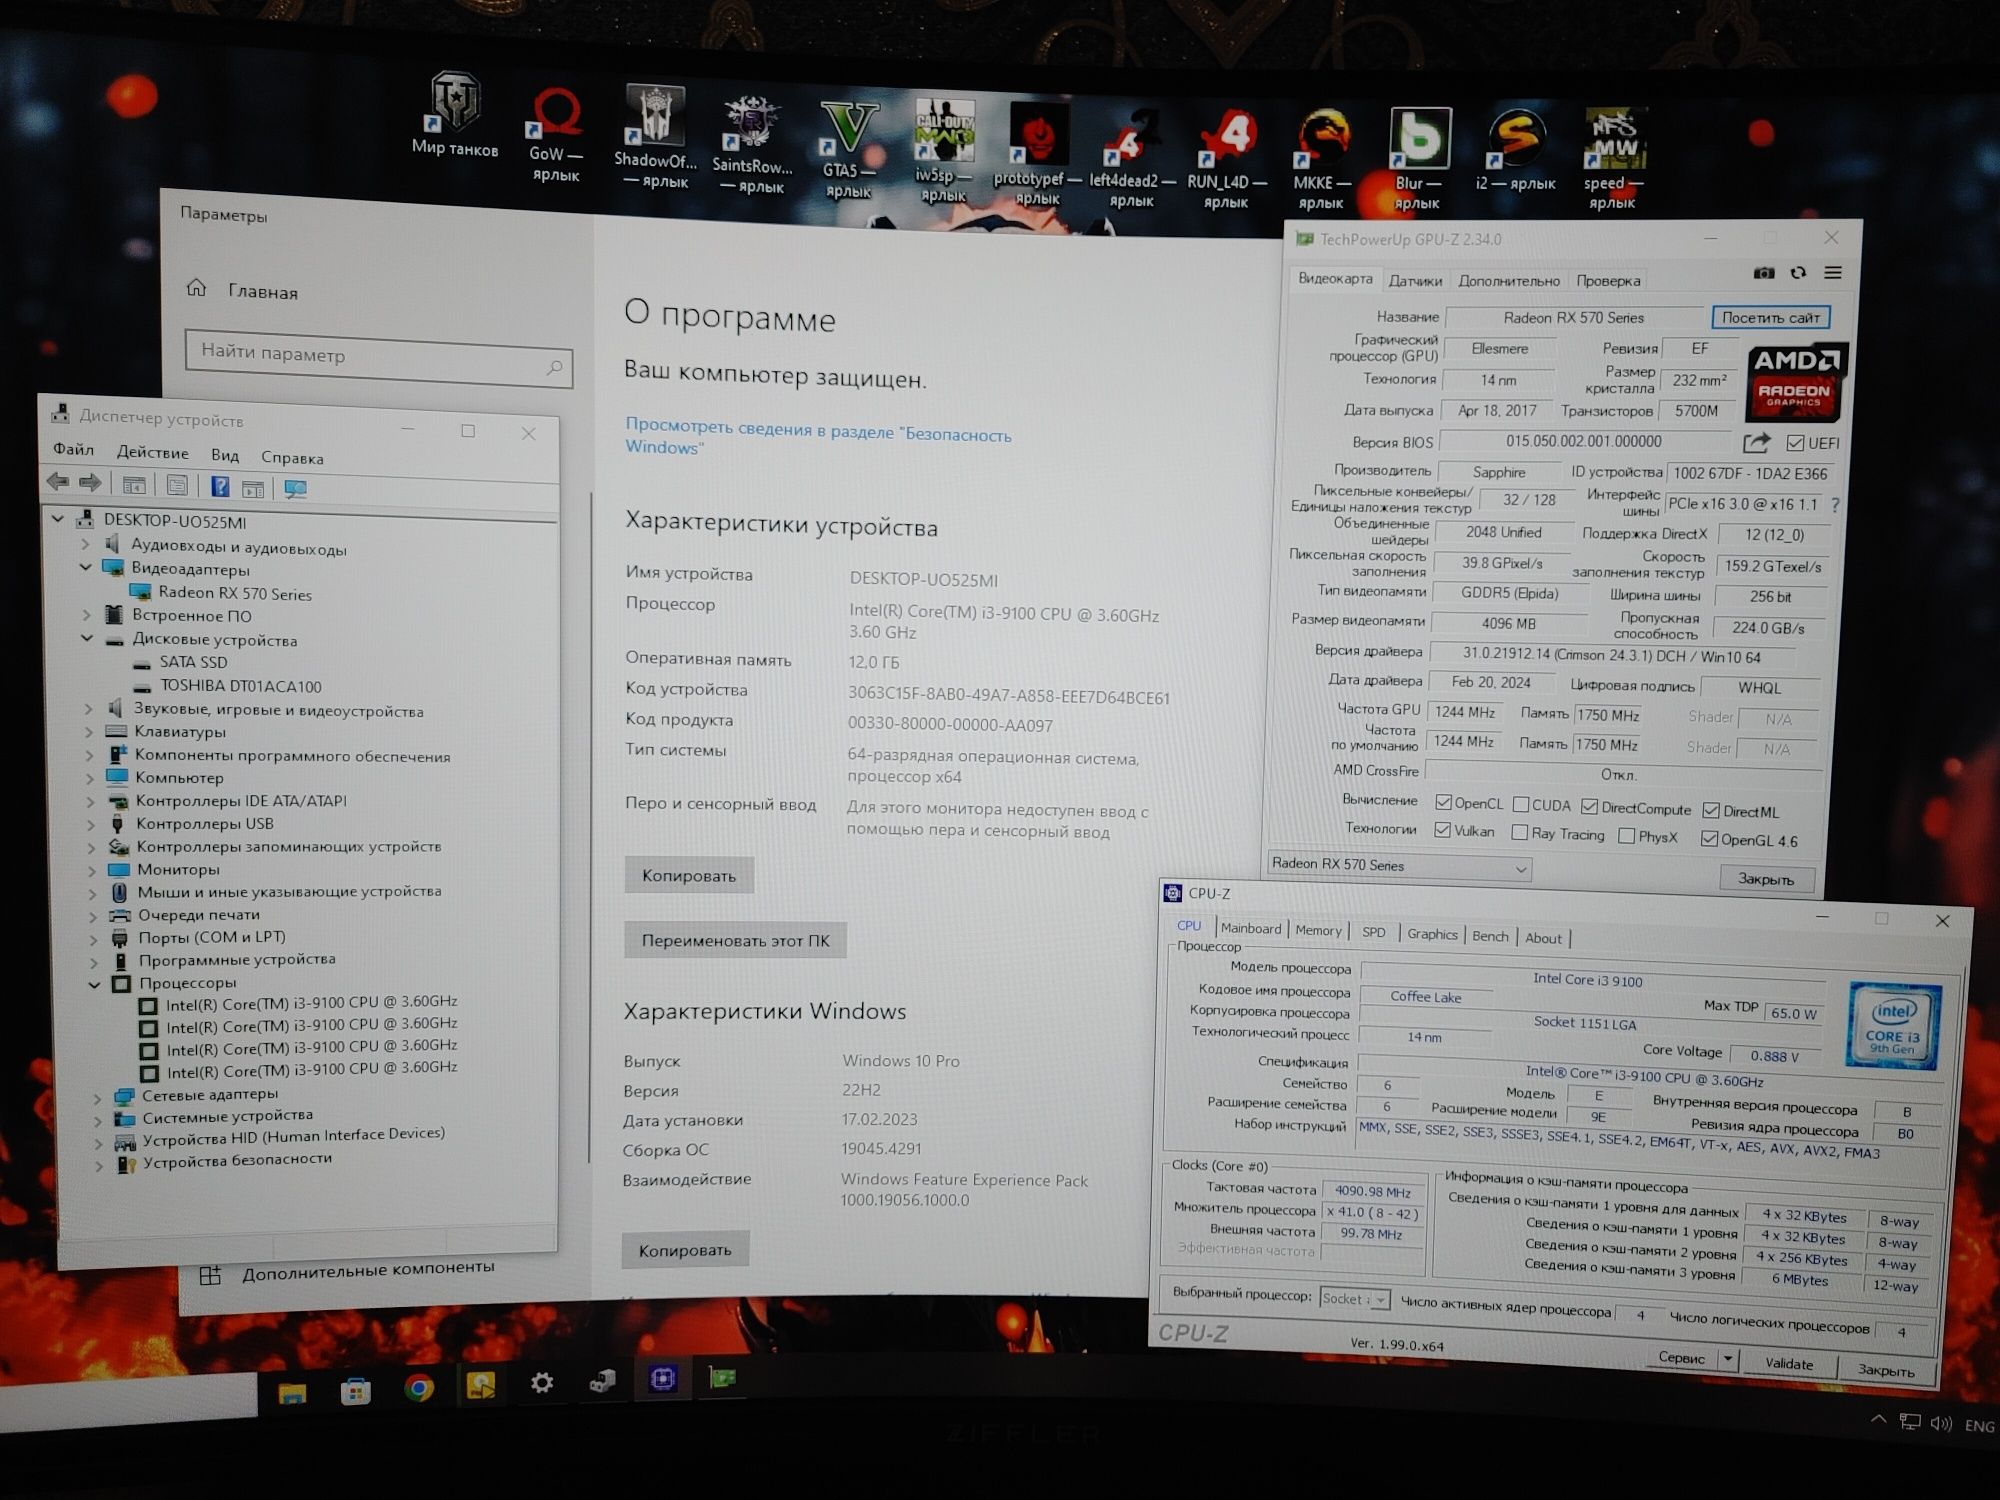
Task: Click the Посетить сайт button in GPU-Z
Action: 1770,318
